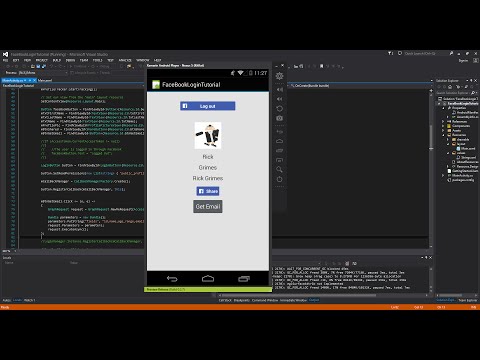Image resolution: width=480 pixels, height=360 pixels.
Task: Open the PROJECT menu
Action: (42, 60)
